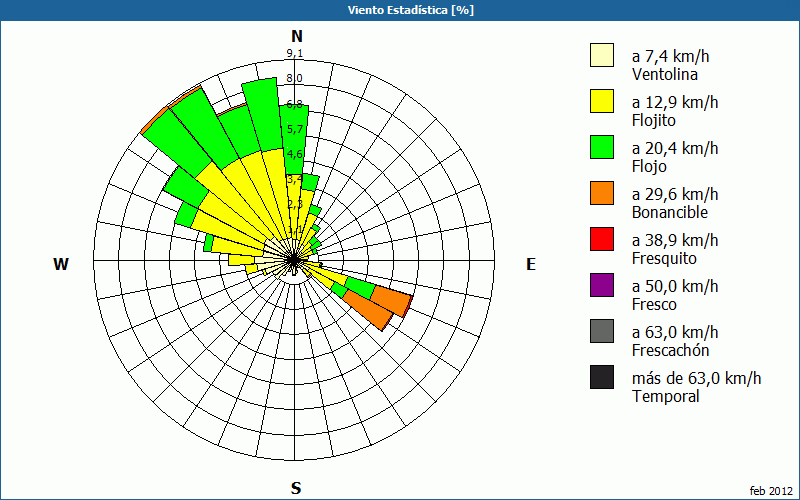
Task: Click the orange Bonancible legend swatch
Action: coord(602,193)
